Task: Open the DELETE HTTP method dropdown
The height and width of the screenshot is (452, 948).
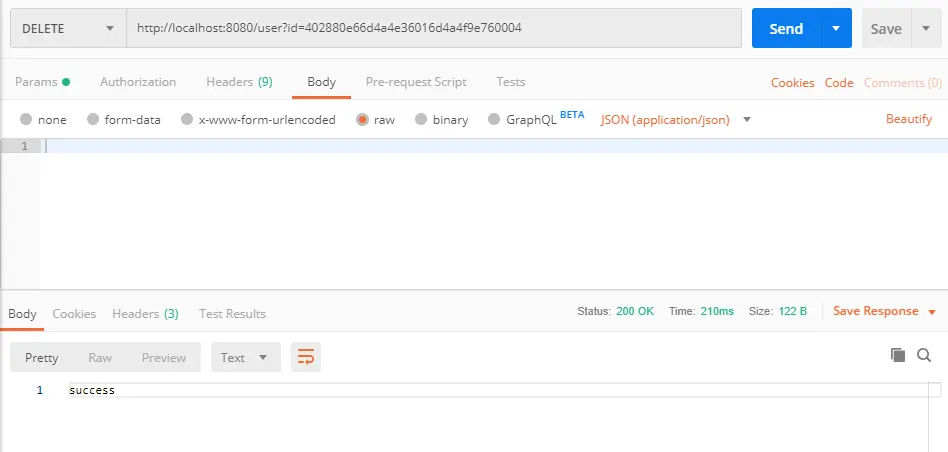Action: [68, 28]
